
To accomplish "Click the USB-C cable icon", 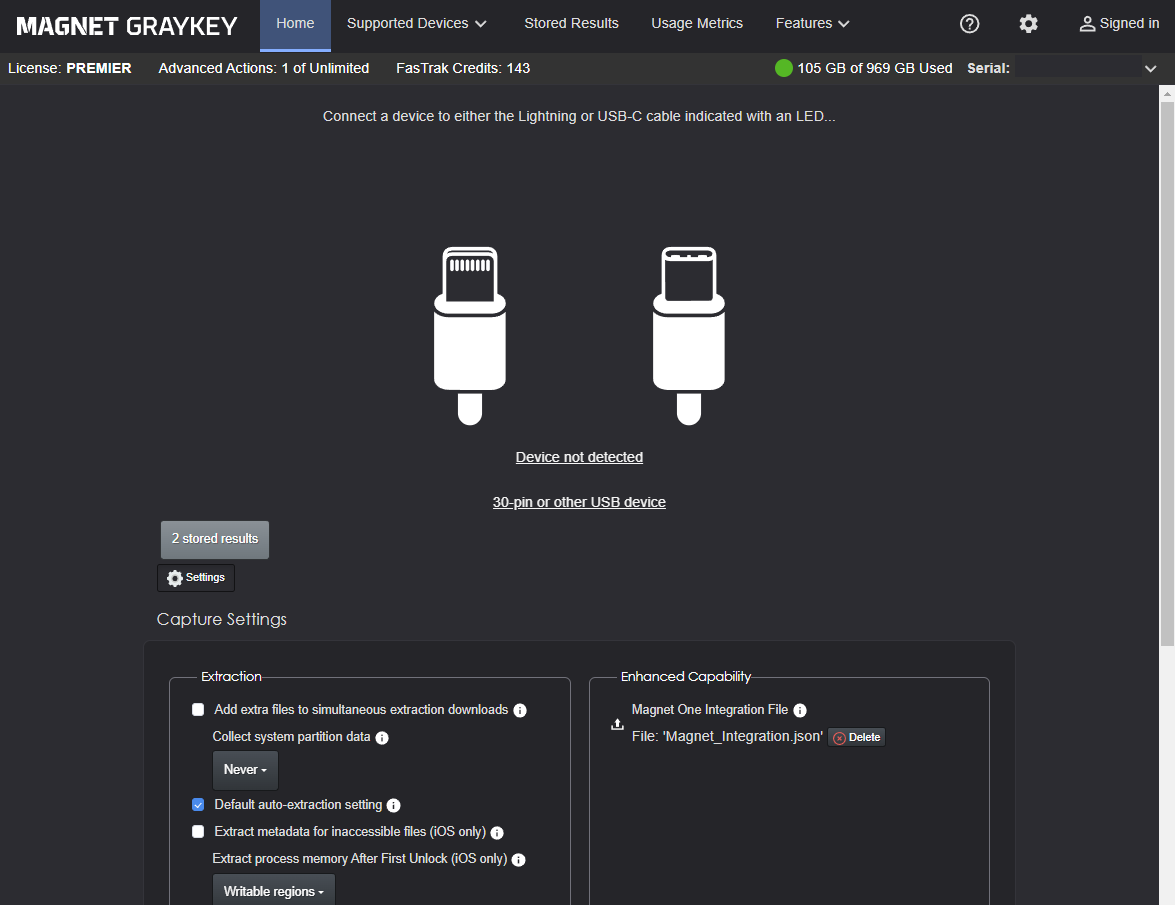I will pos(689,336).
